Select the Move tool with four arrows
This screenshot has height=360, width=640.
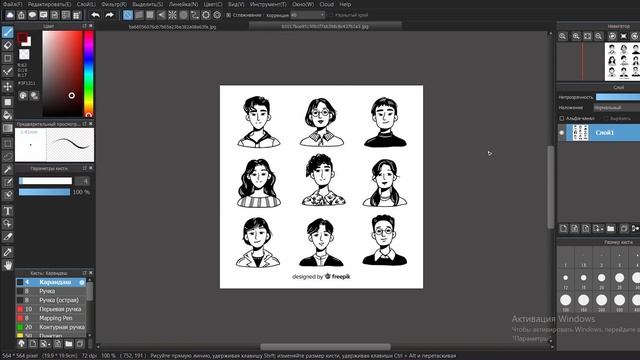pos(8,87)
